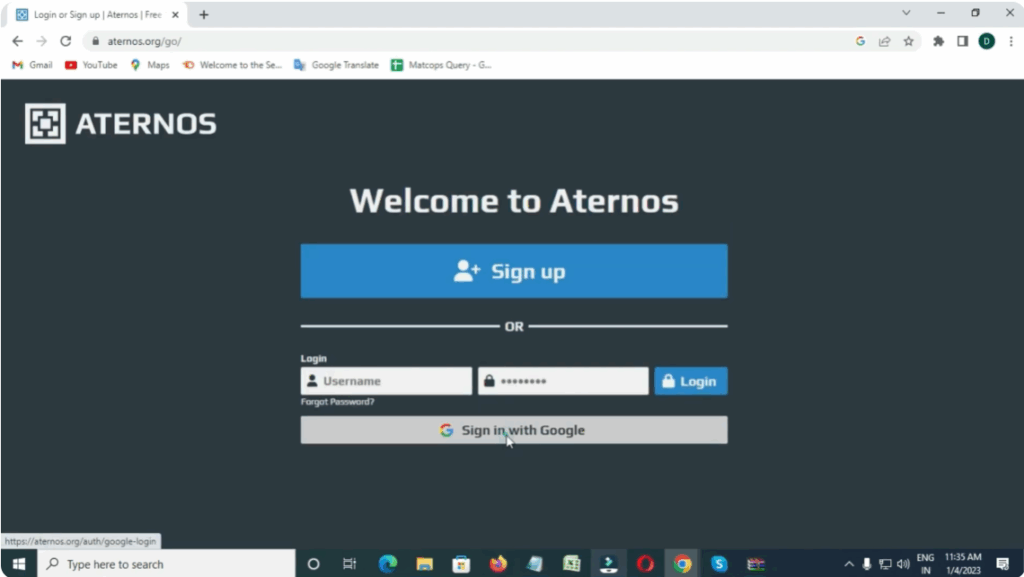This screenshot has height=577, width=1024.
Task: Open the tab search chevron
Action: [x=906, y=13]
